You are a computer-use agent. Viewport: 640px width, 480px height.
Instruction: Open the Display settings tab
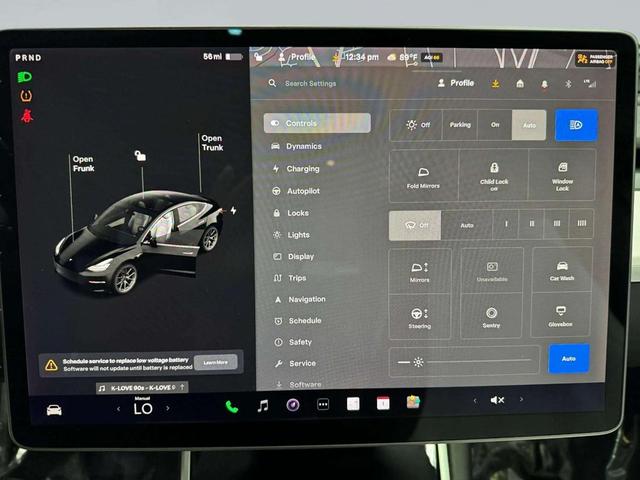pyautogui.click(x=293, y=256)
